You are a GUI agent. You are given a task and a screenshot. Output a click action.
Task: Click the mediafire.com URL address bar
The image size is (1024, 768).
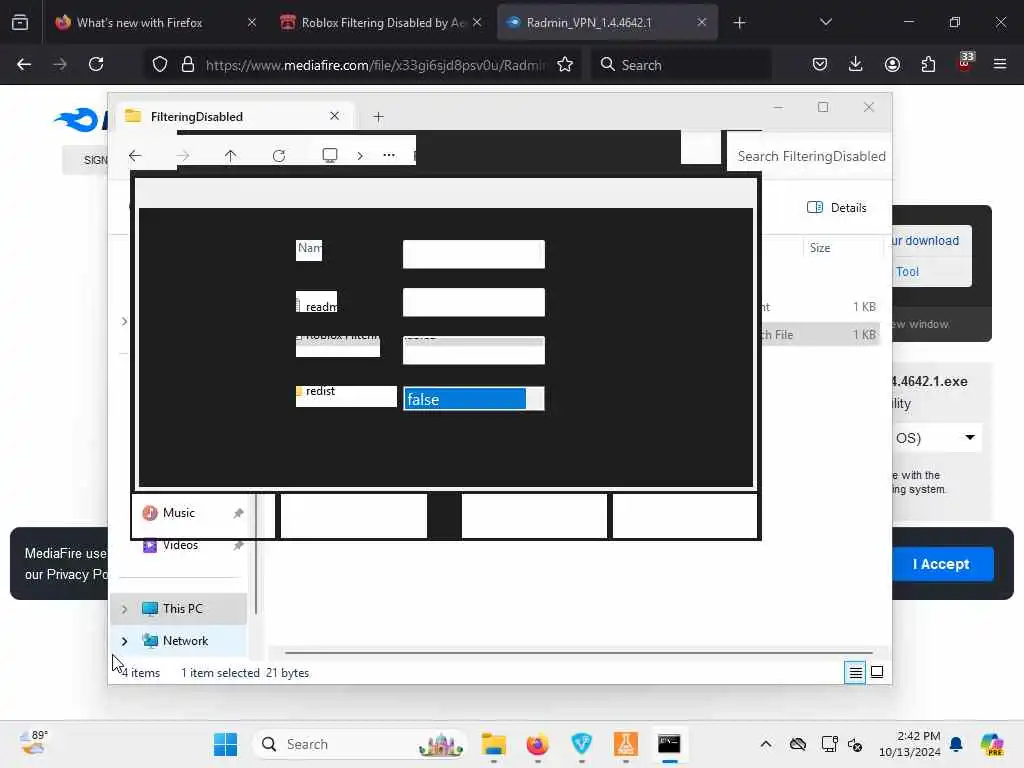coord(375,65)
